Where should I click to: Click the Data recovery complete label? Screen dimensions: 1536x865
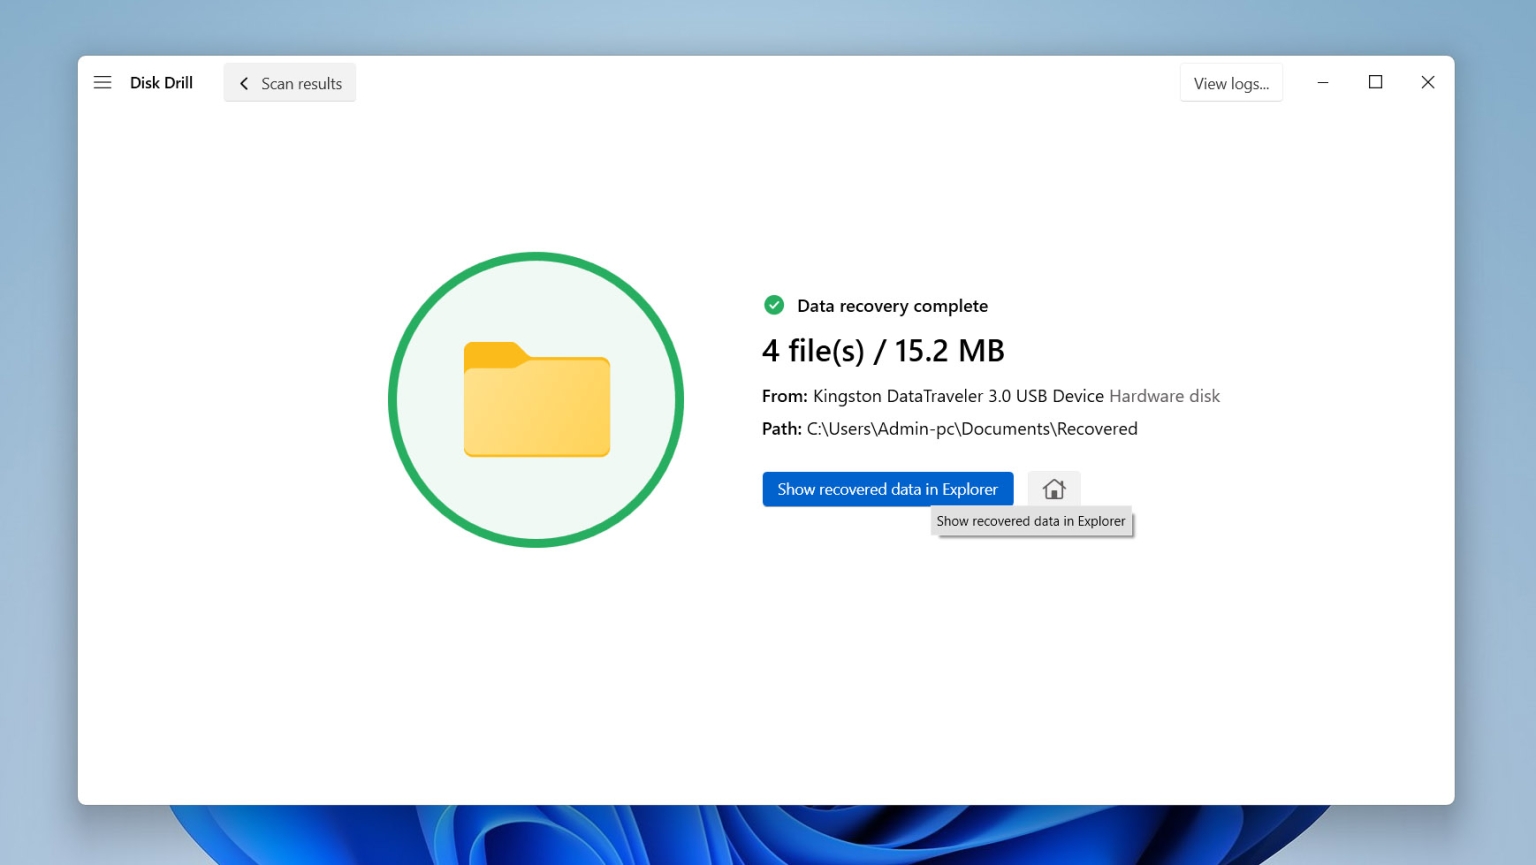pos(892,305)
